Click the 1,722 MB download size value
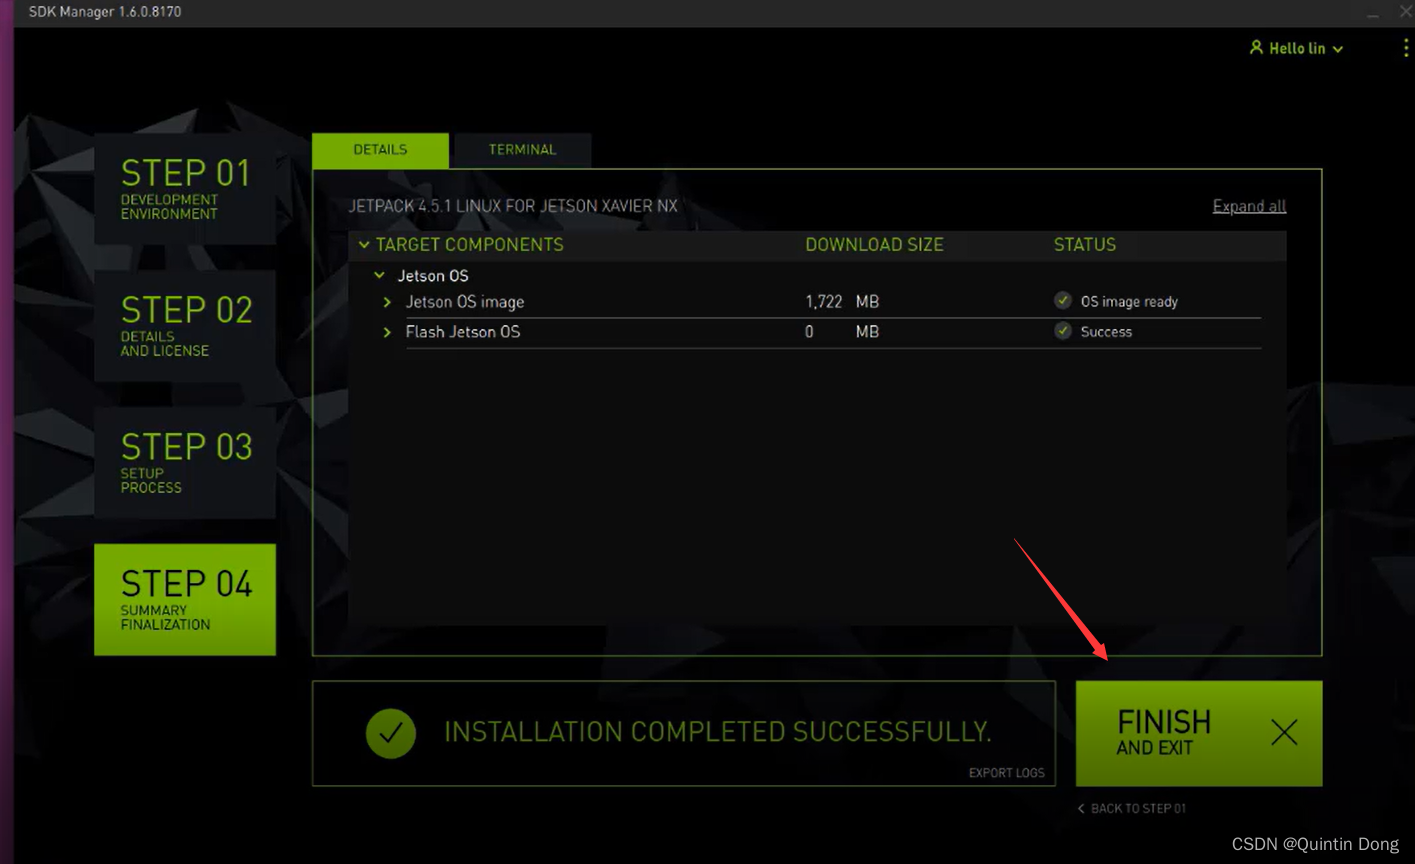This screenshot has width=1415, height=864. click(842, 301)
